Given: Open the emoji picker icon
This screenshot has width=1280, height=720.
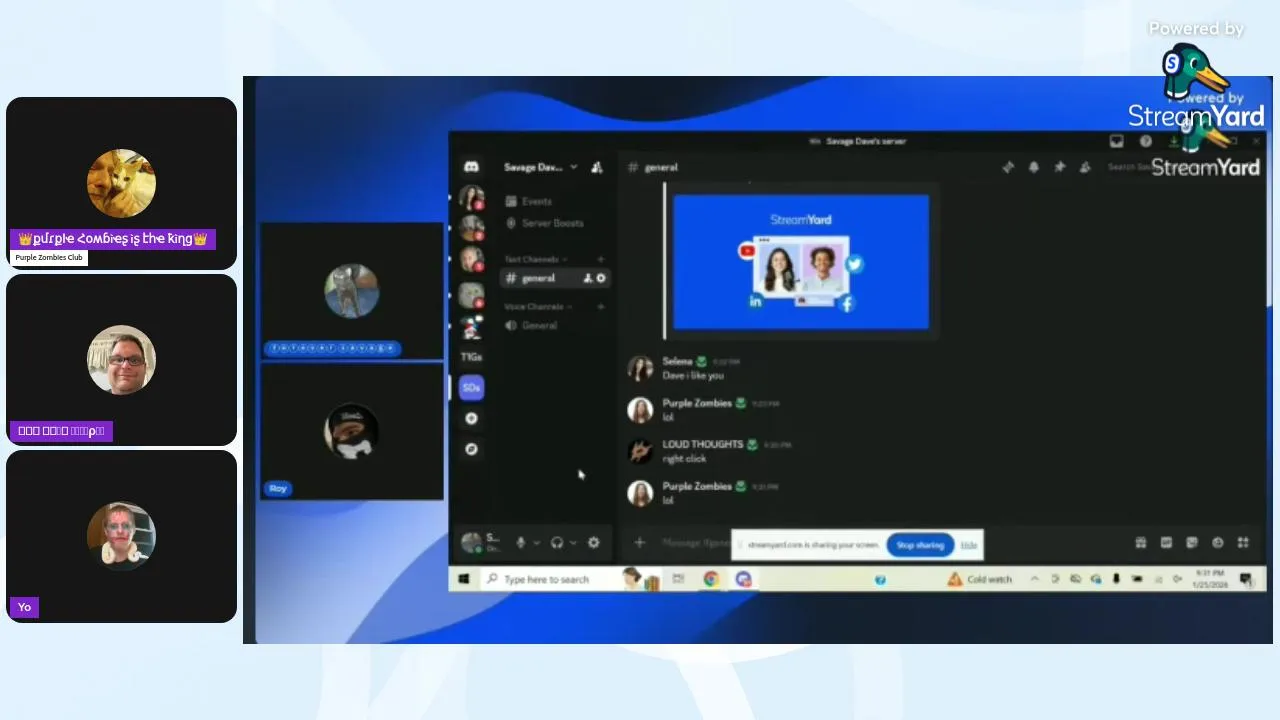Looking at the screenshot, I should (1217, 542).
